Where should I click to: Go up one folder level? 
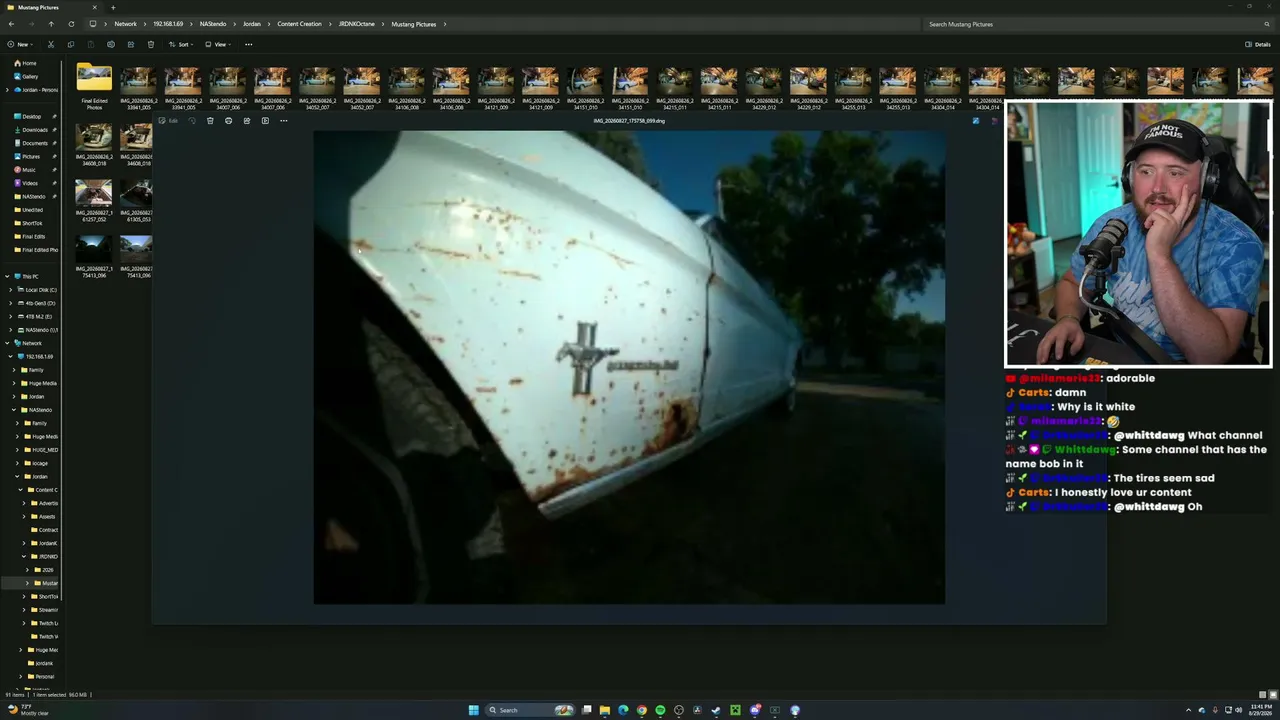coord(51,24)
